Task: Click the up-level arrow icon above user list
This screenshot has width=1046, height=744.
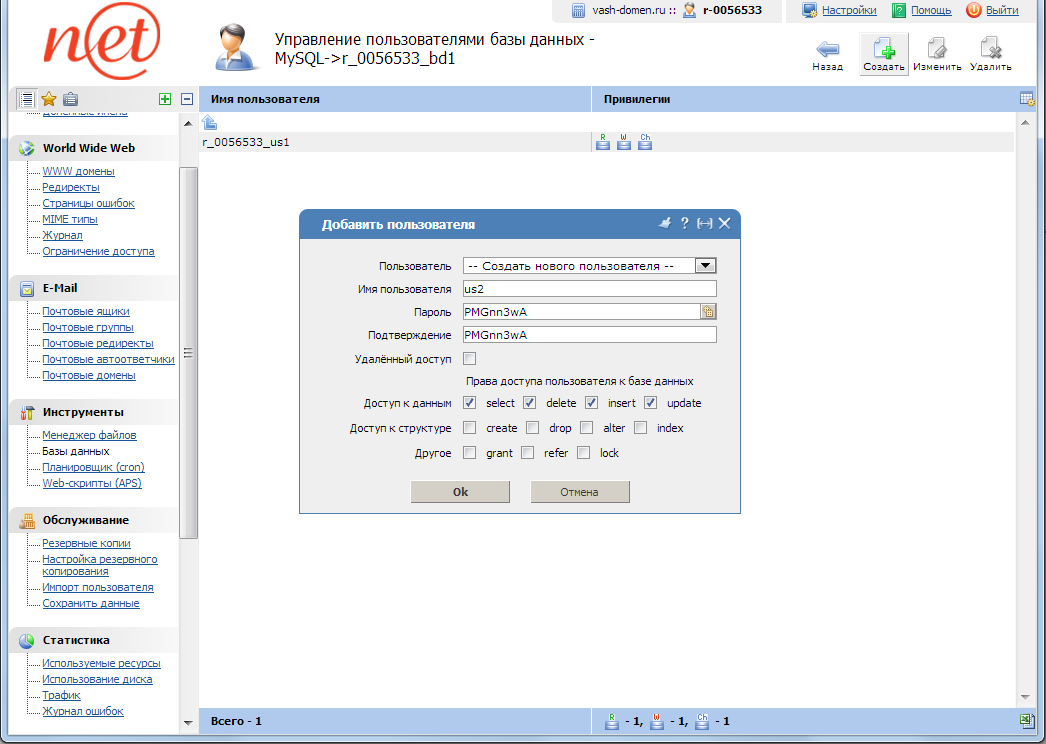Action: pyautogui.click(x=210, y=123)
